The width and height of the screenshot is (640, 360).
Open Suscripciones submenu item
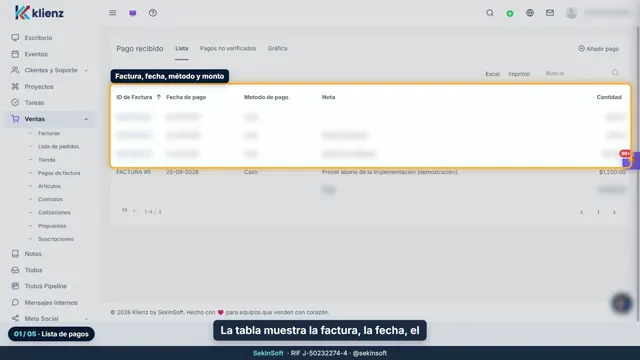click(x=56, y=239)
